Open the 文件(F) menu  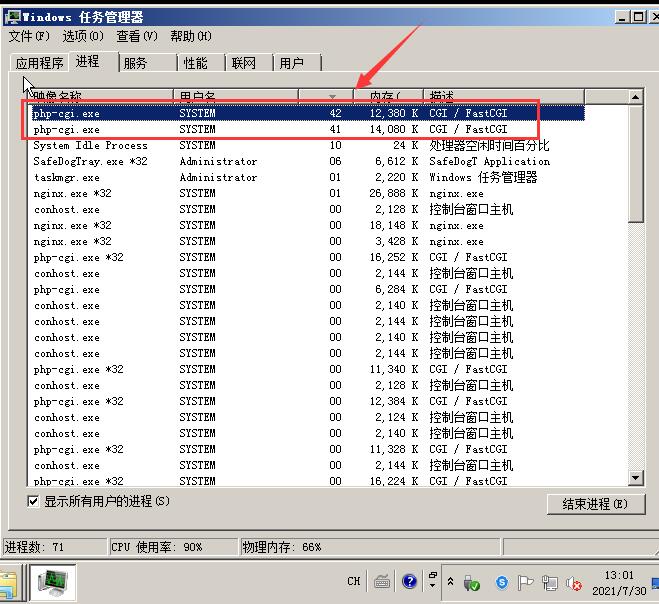(29, 36)
